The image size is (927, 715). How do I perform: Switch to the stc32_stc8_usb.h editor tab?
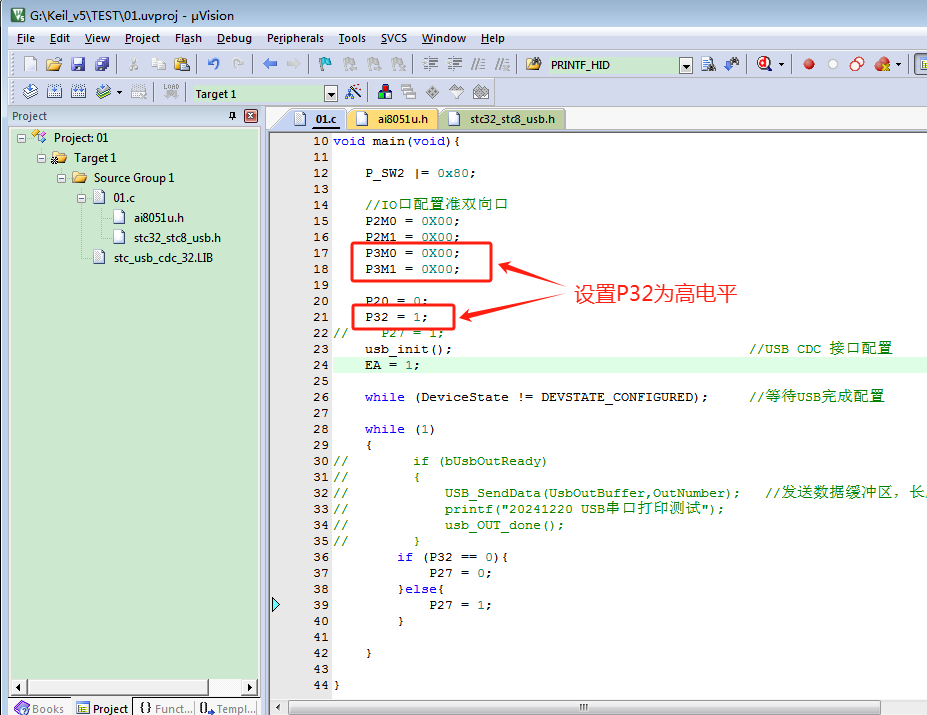click(503, 119)
